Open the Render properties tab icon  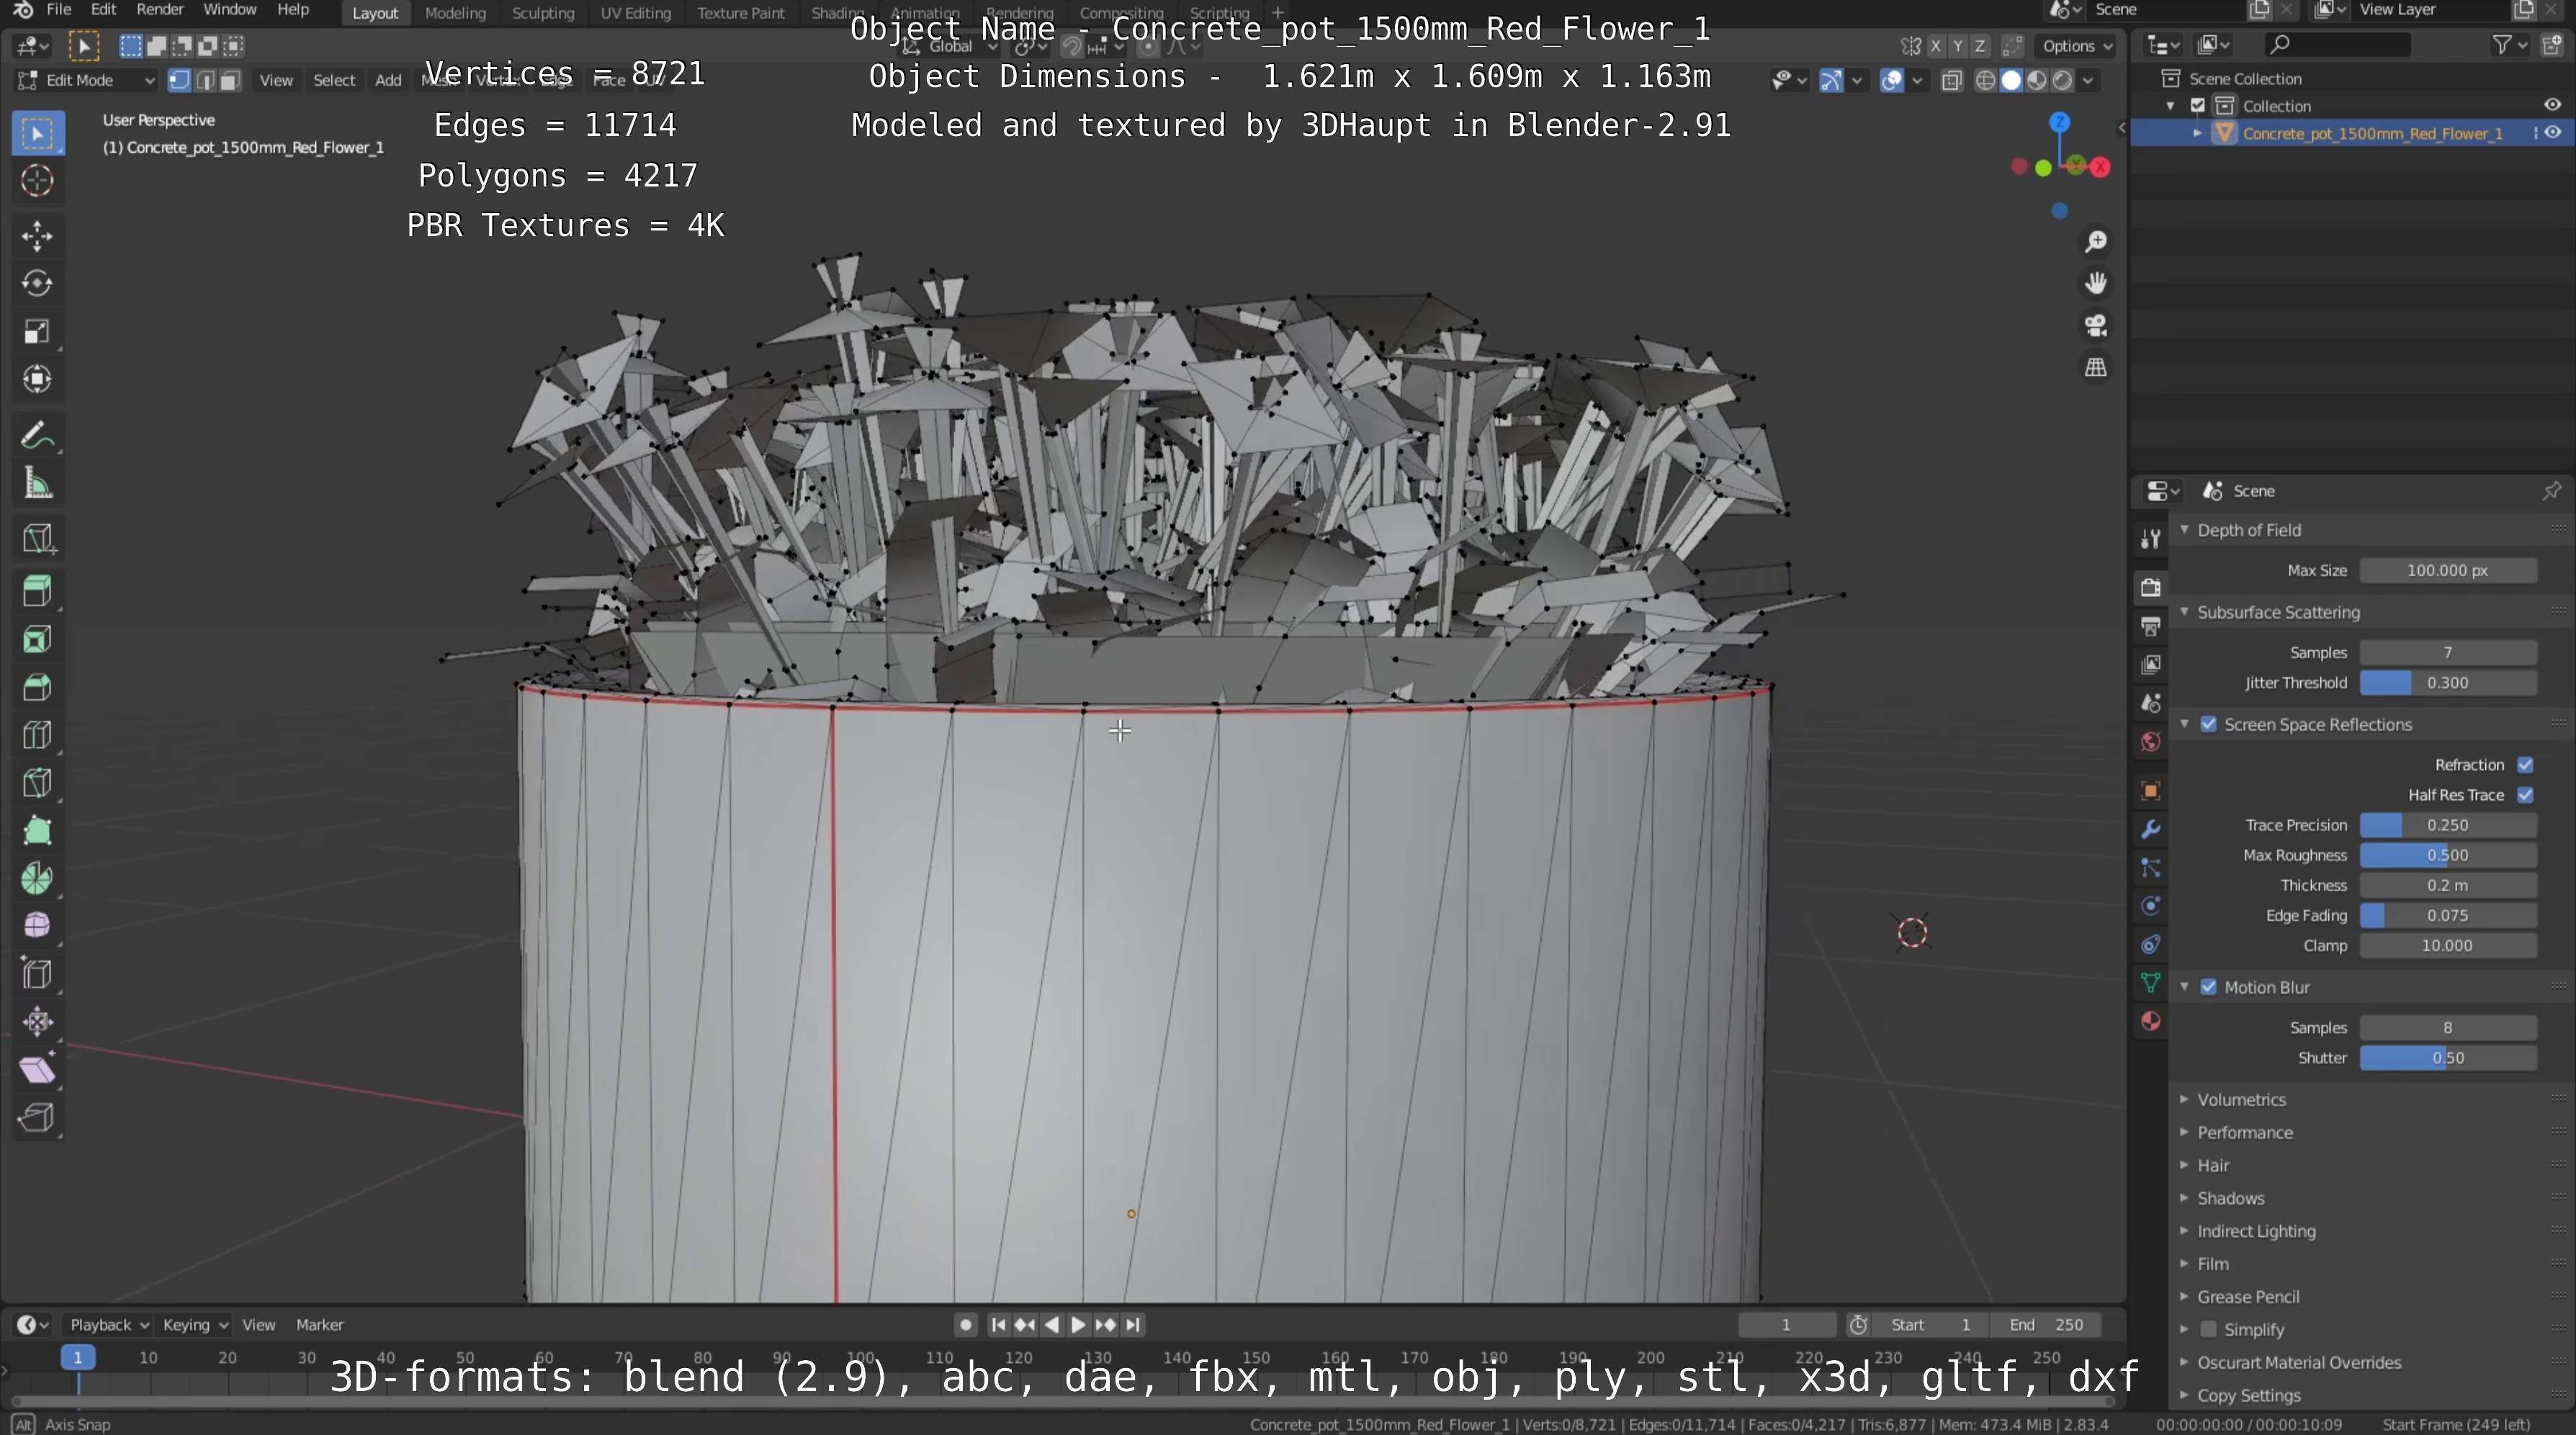[2151, 588]
